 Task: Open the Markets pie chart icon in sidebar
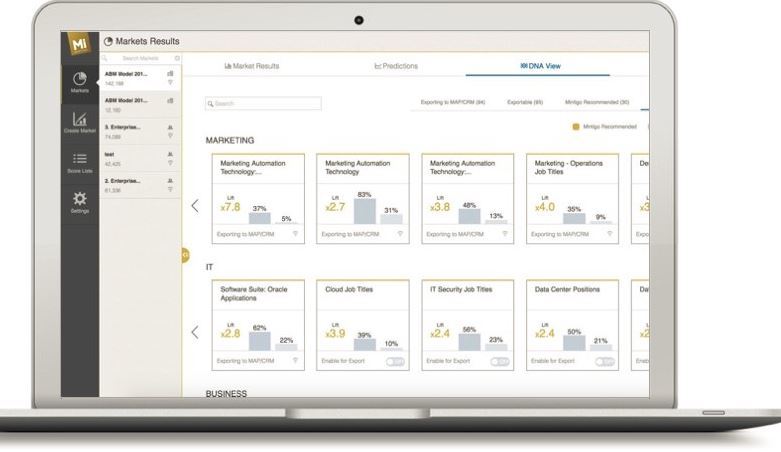80,81
